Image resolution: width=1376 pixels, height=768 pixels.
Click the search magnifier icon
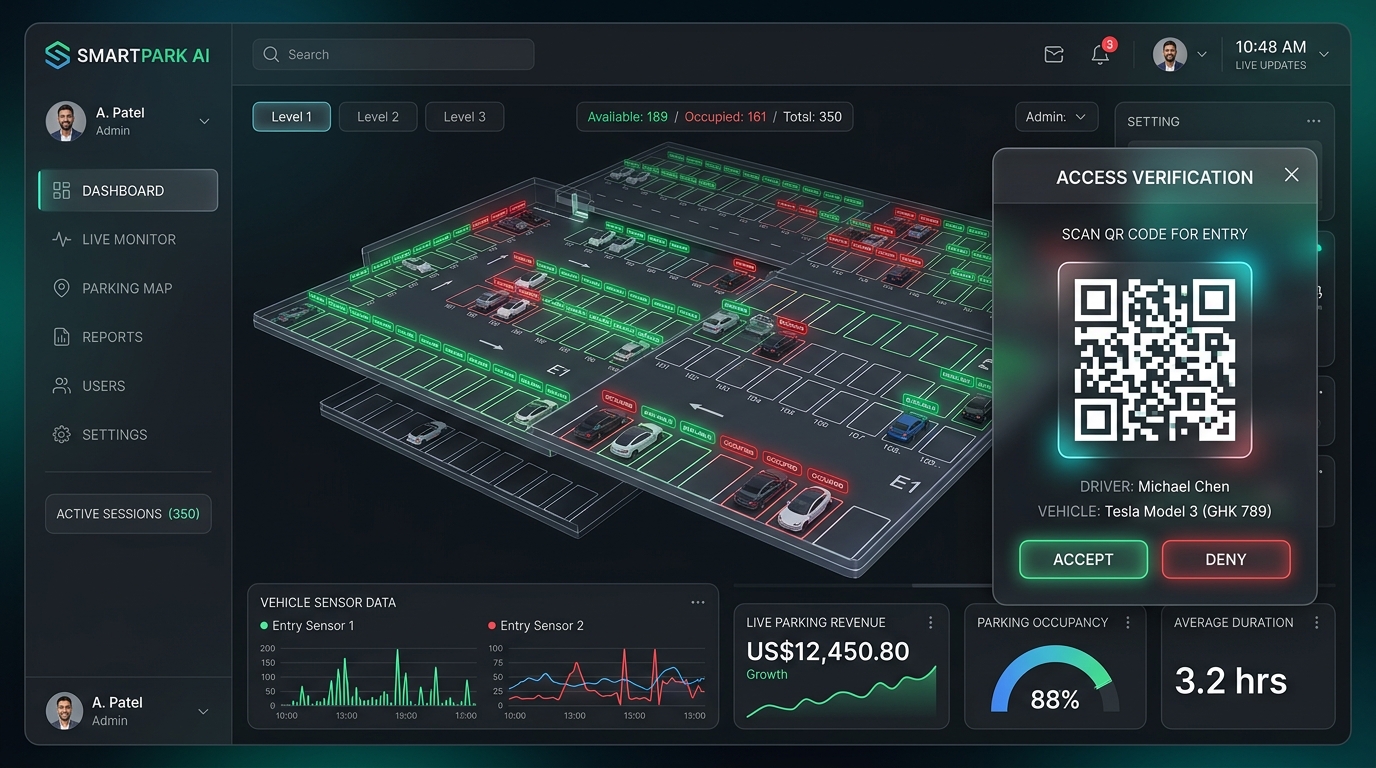(271, 55)
